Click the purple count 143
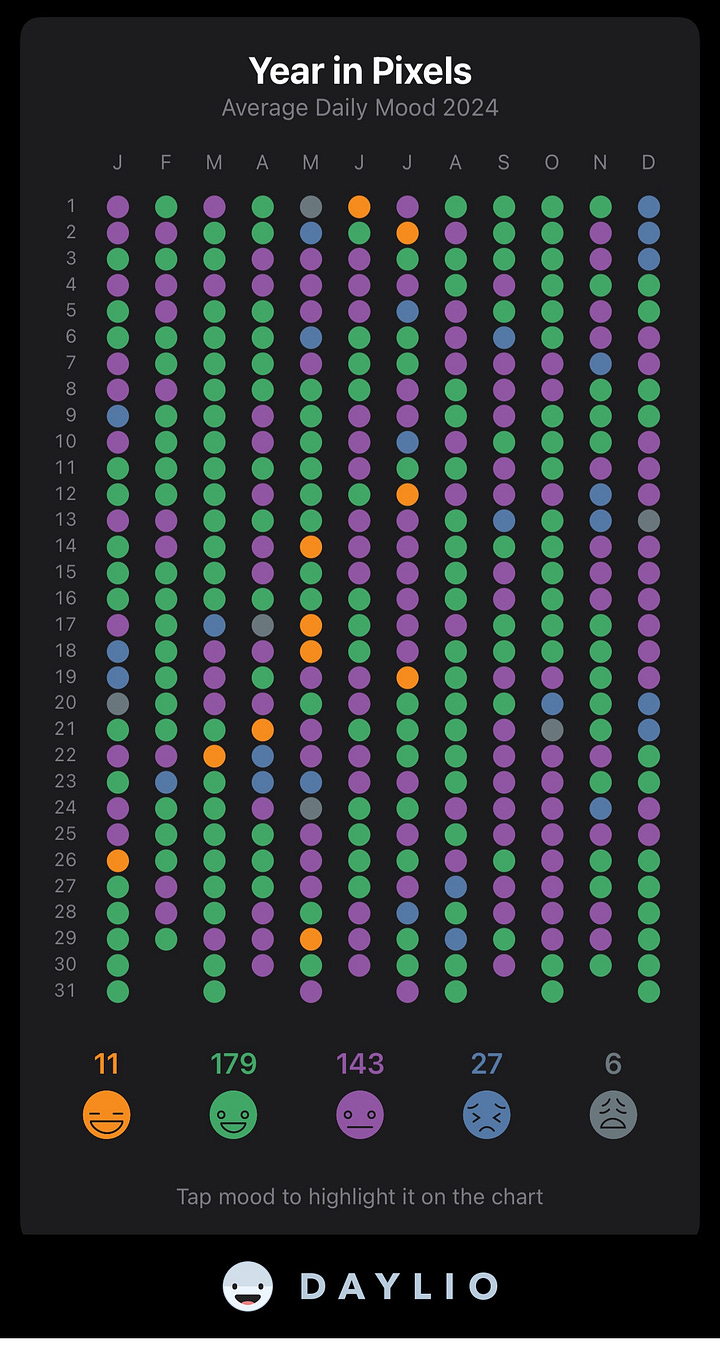Screen dimensions: 720x1365 click(360, 1063)
